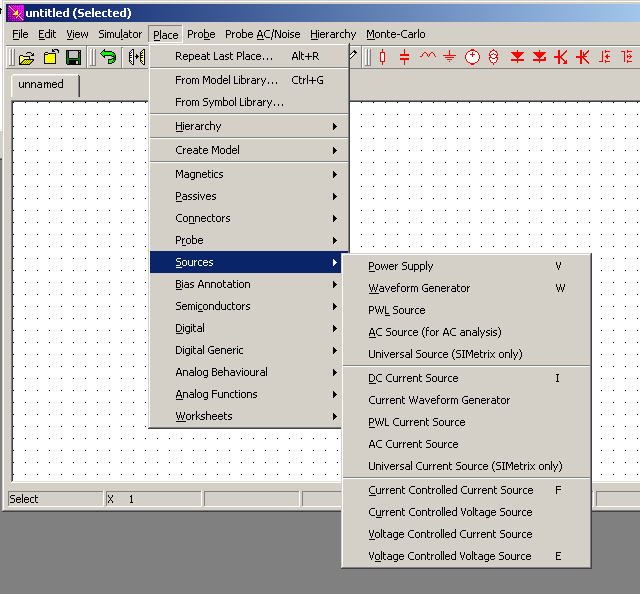
Task: Expand the Passives submenu arrow
Action: pos(335,196)
